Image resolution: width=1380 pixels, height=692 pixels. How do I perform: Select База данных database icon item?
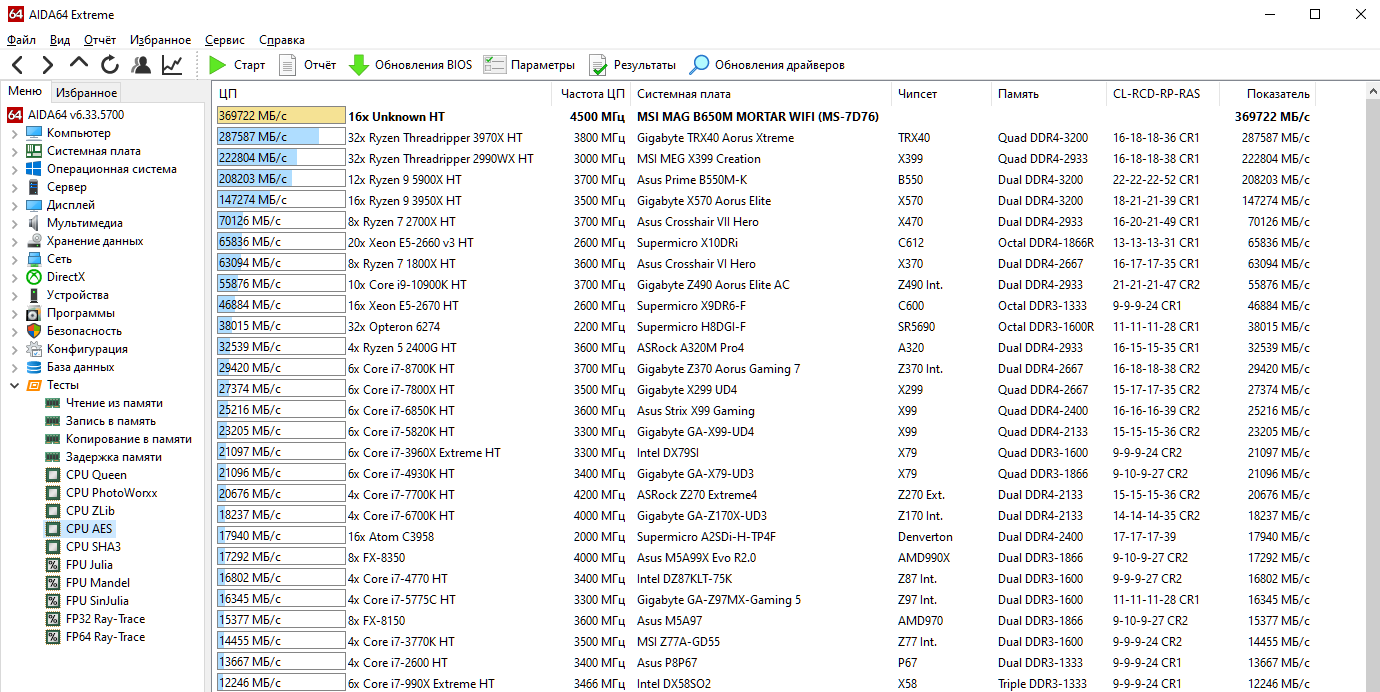click(35, 367)
